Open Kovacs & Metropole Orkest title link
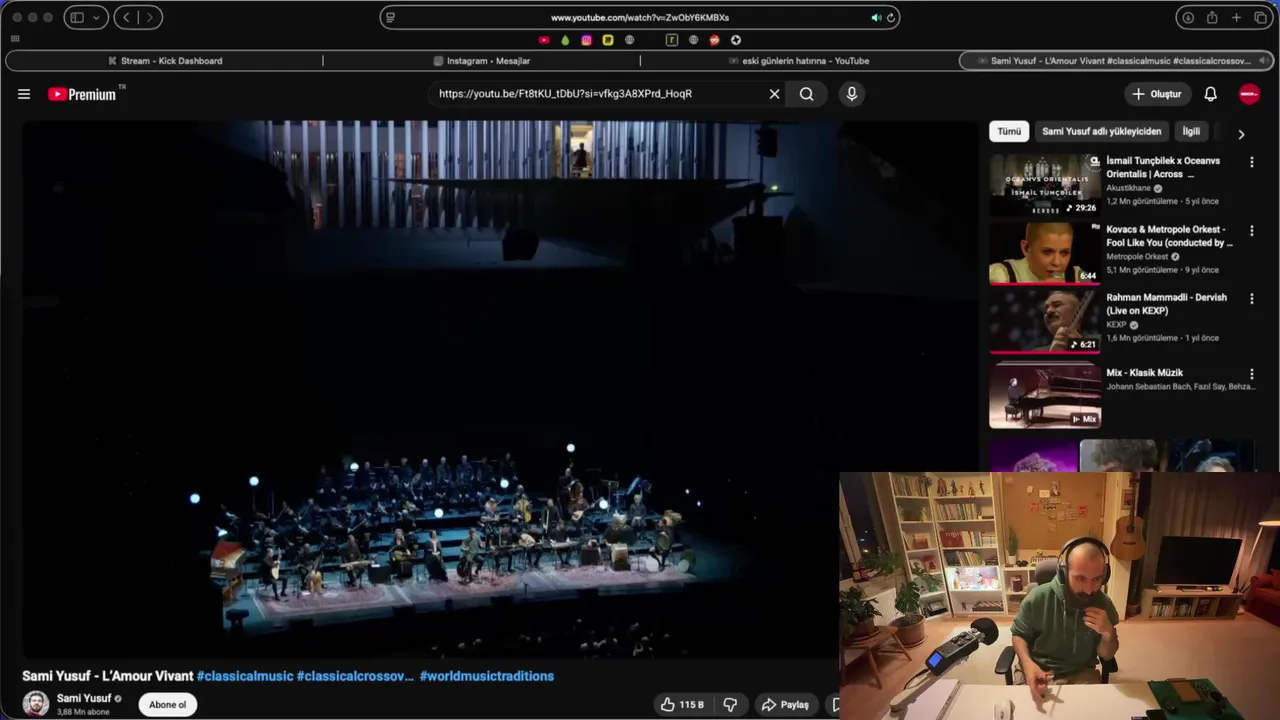Screen dimensions: 1280x720 click(1169, 236)
